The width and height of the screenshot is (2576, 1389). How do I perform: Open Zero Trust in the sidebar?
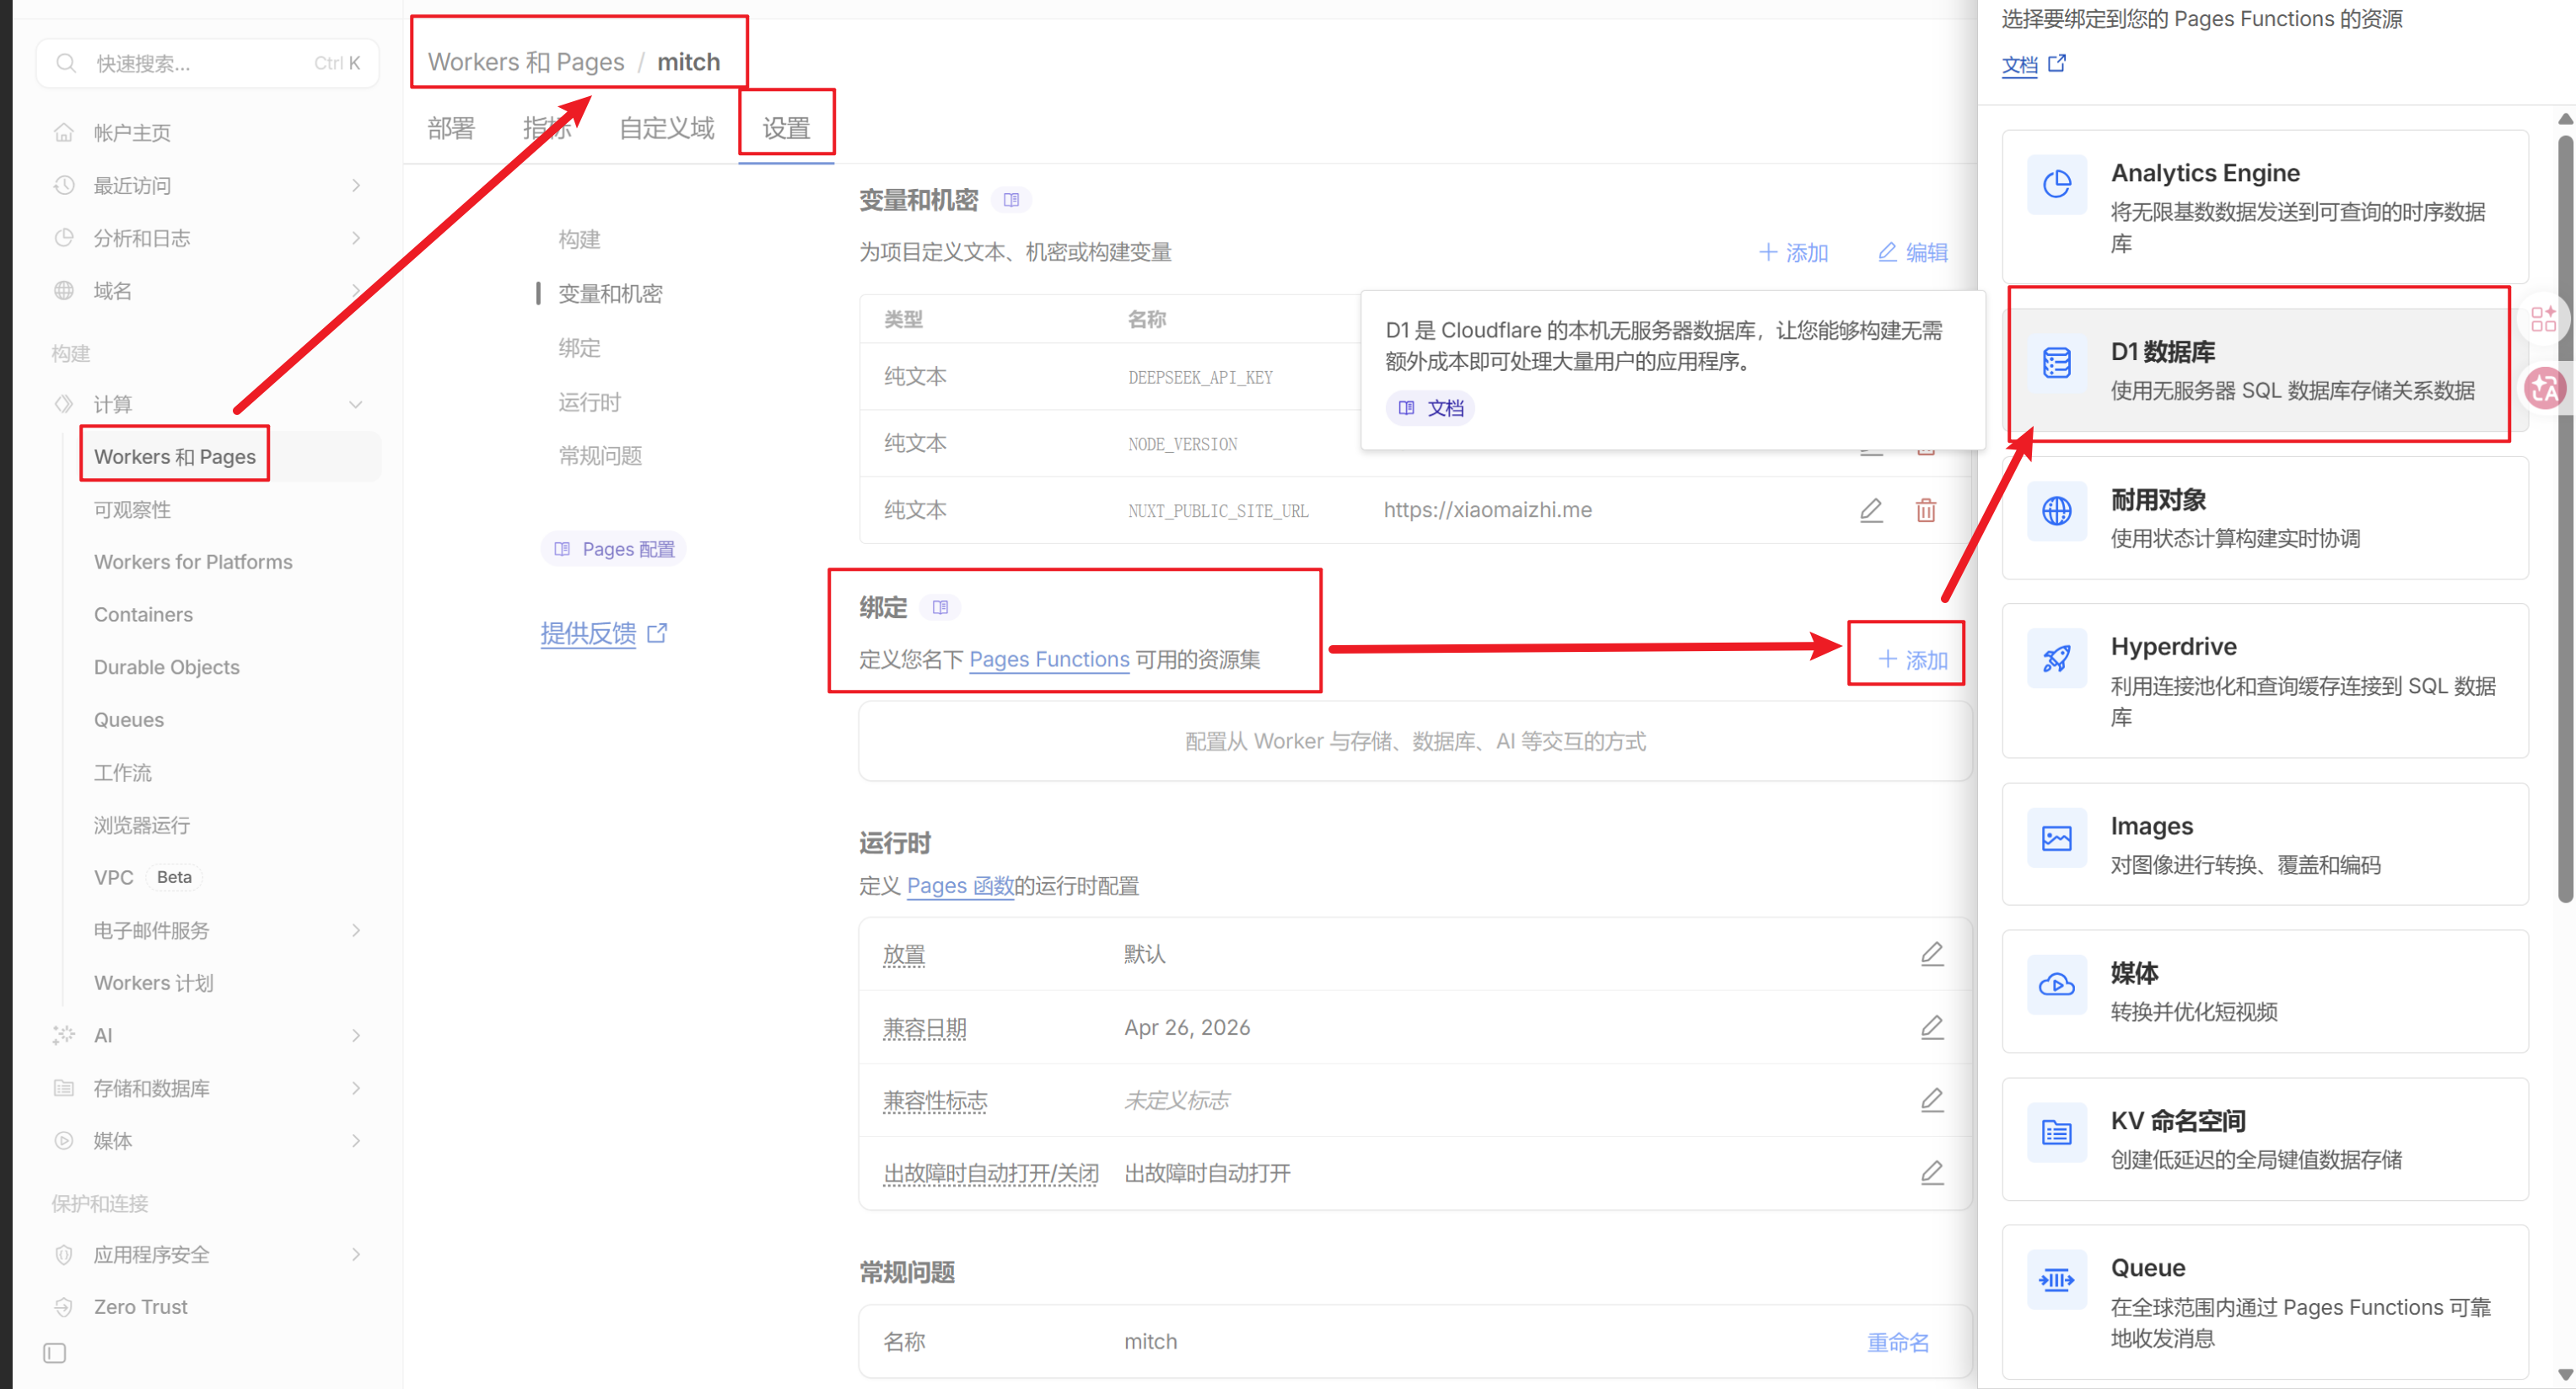click(141, 1306)
